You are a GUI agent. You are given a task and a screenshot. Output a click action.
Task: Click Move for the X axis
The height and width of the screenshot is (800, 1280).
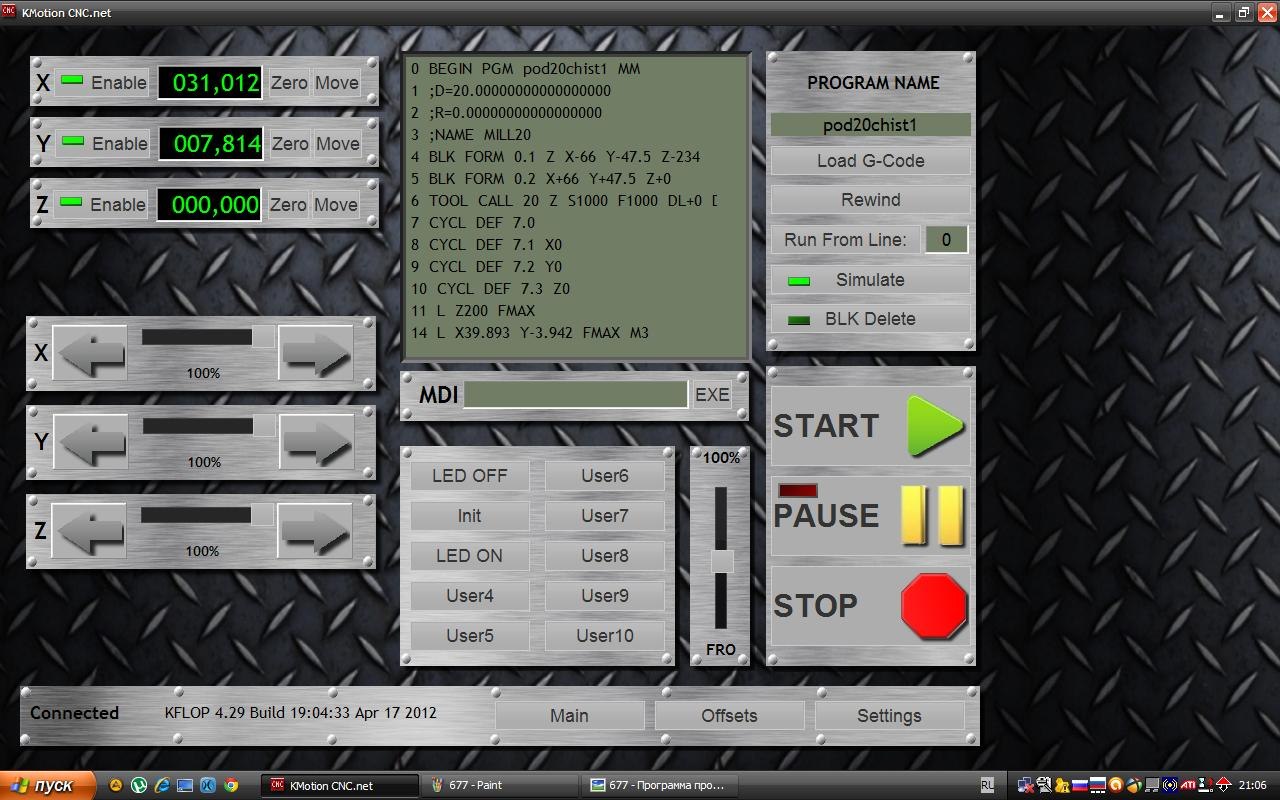coord(337,83)
